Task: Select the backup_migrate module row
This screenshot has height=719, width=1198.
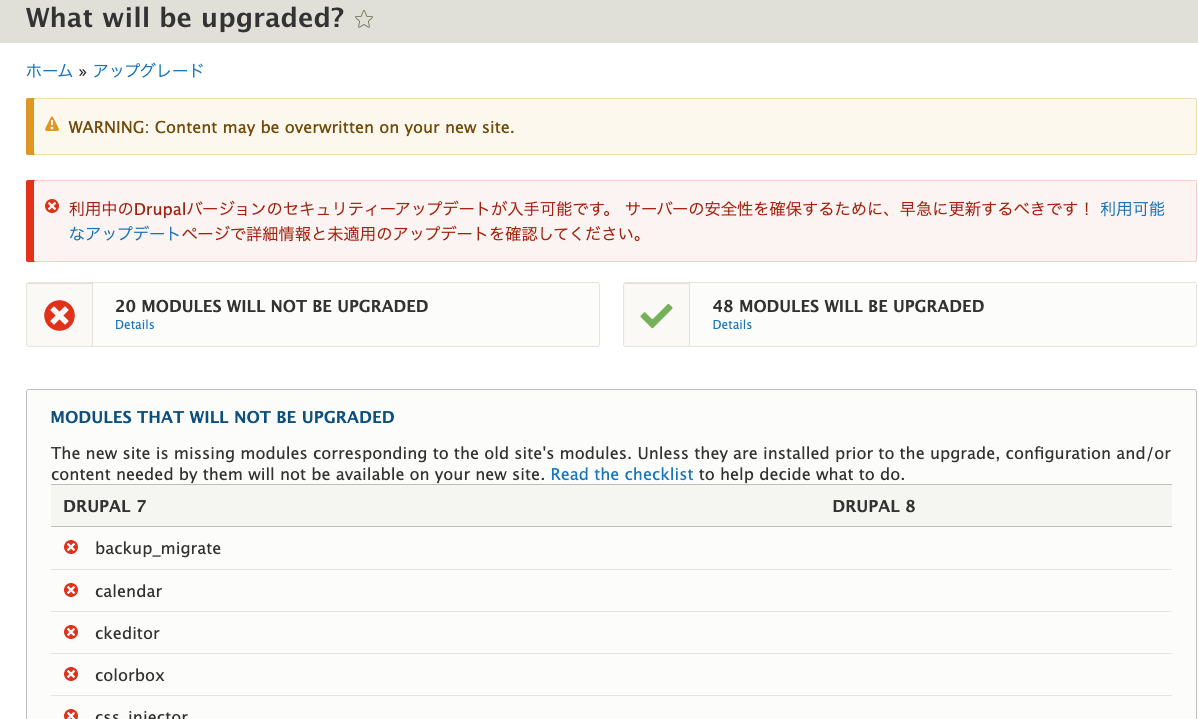Action: pyautogui.click(x=158, y=548)
